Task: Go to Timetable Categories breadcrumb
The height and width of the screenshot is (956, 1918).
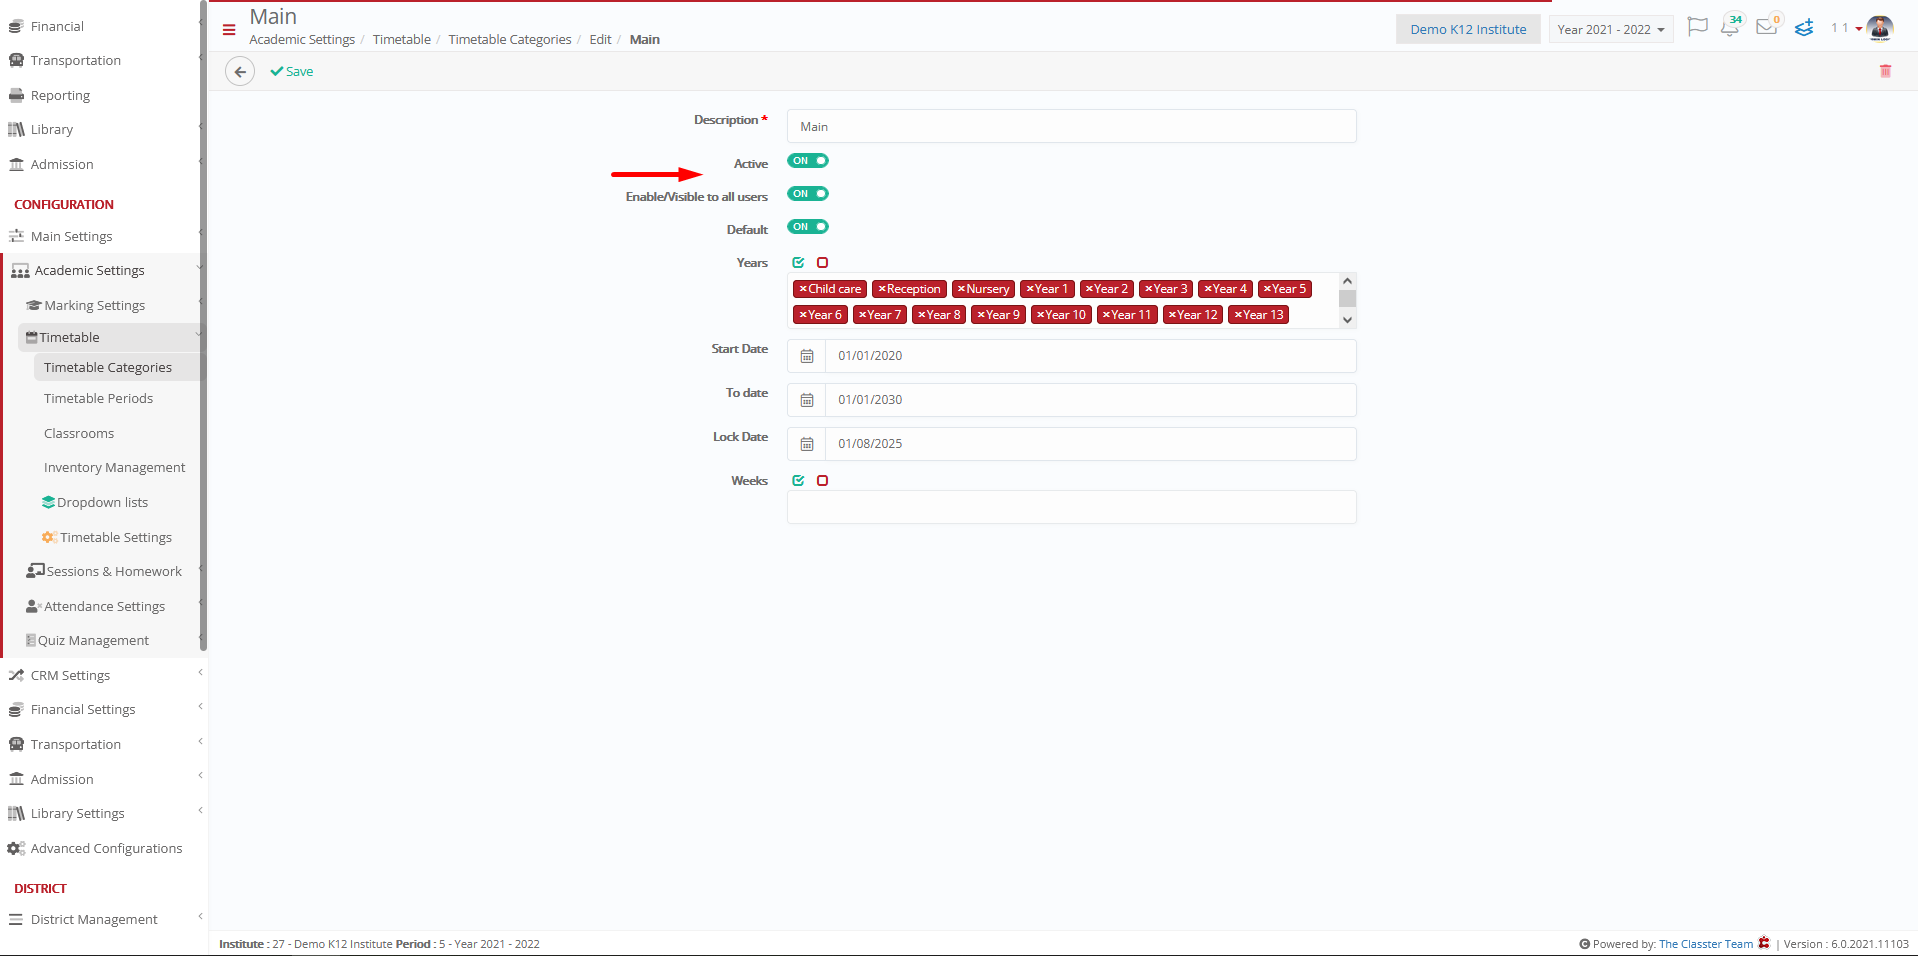Action: pyautogui.click(x=510, y=40)
